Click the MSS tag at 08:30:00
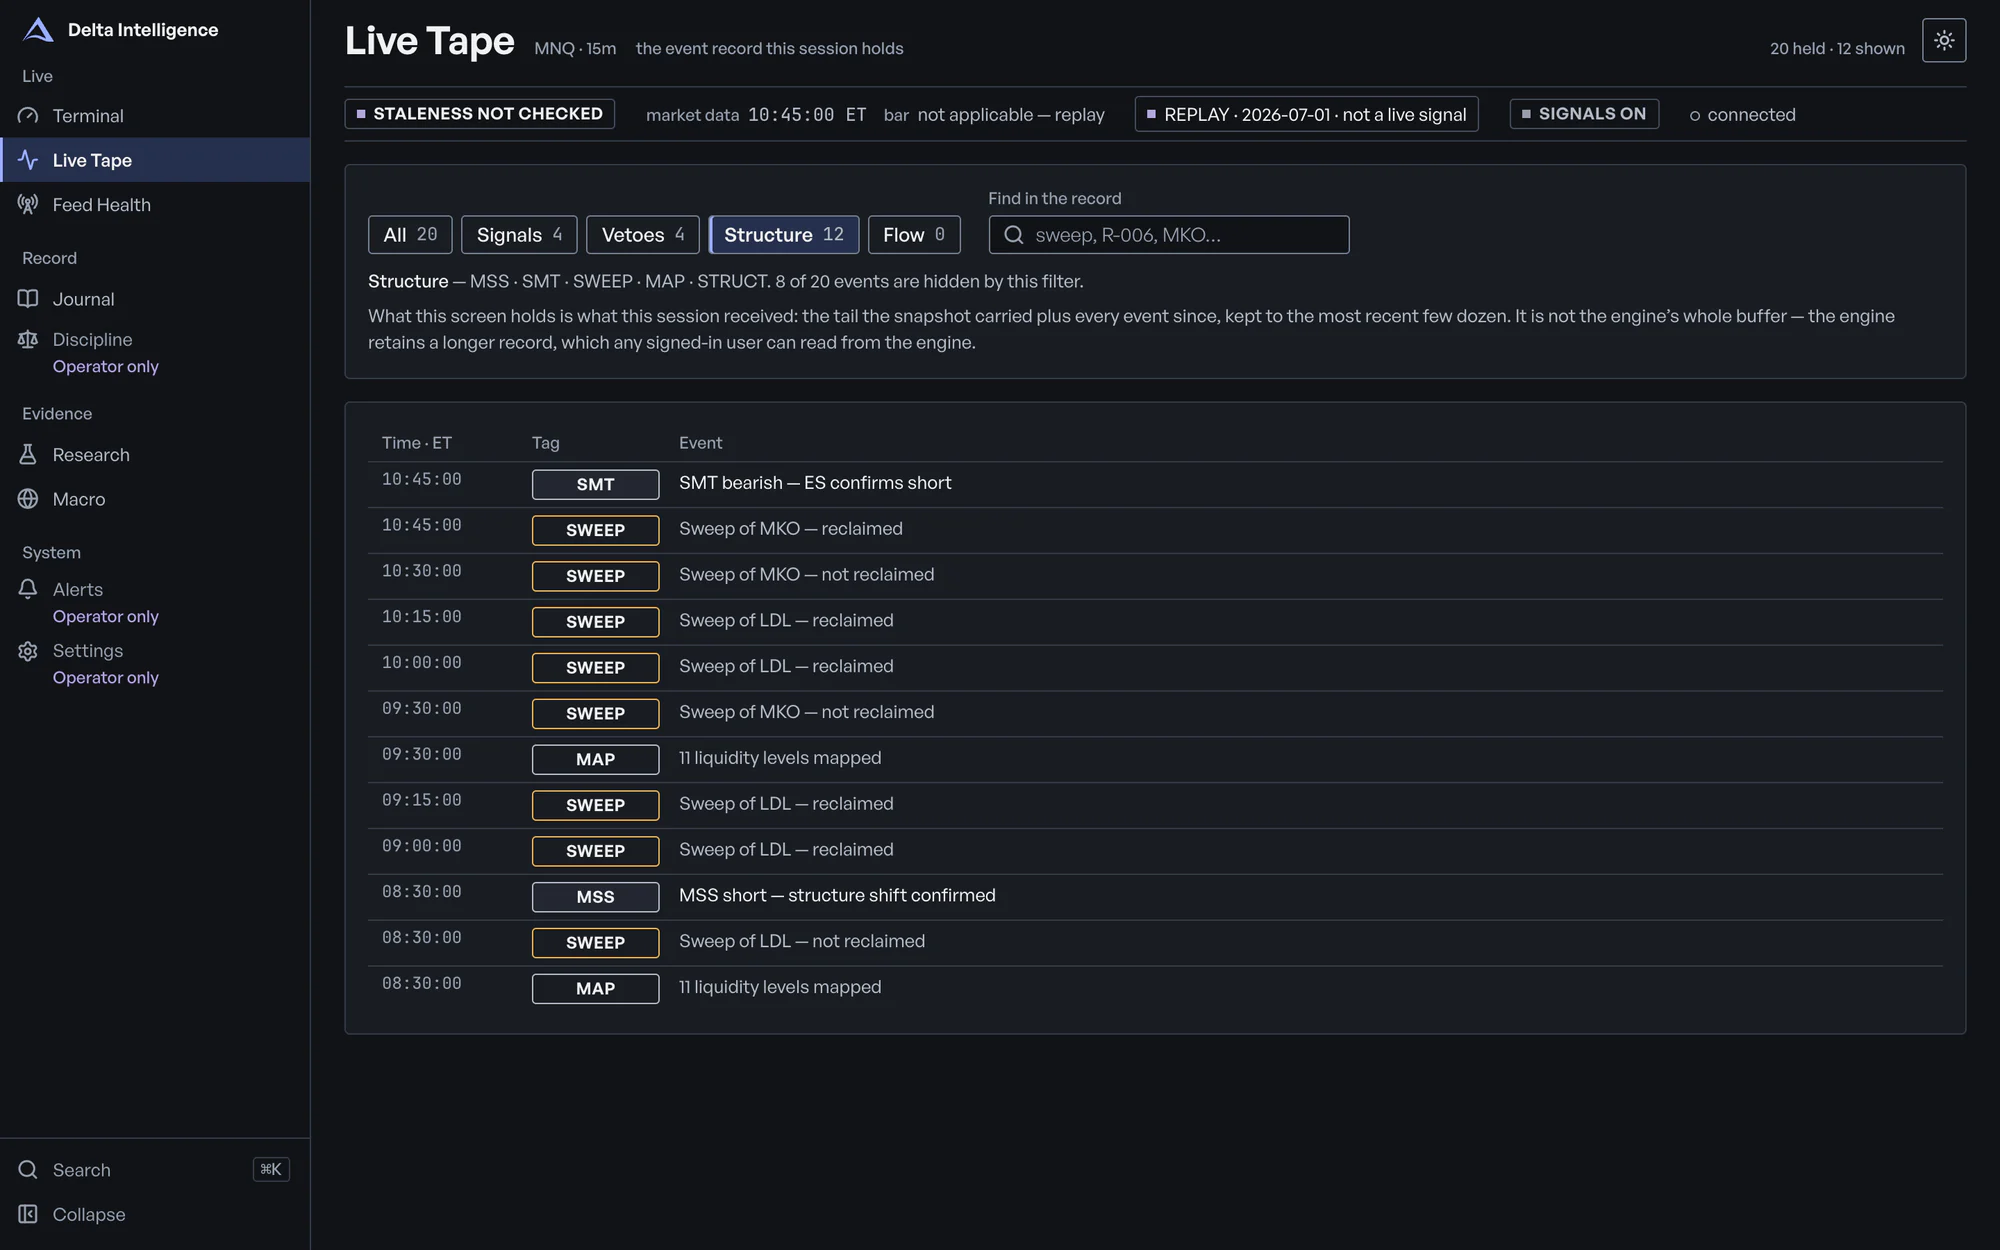Screen dimensions: 2000x1250 (595, 897)
